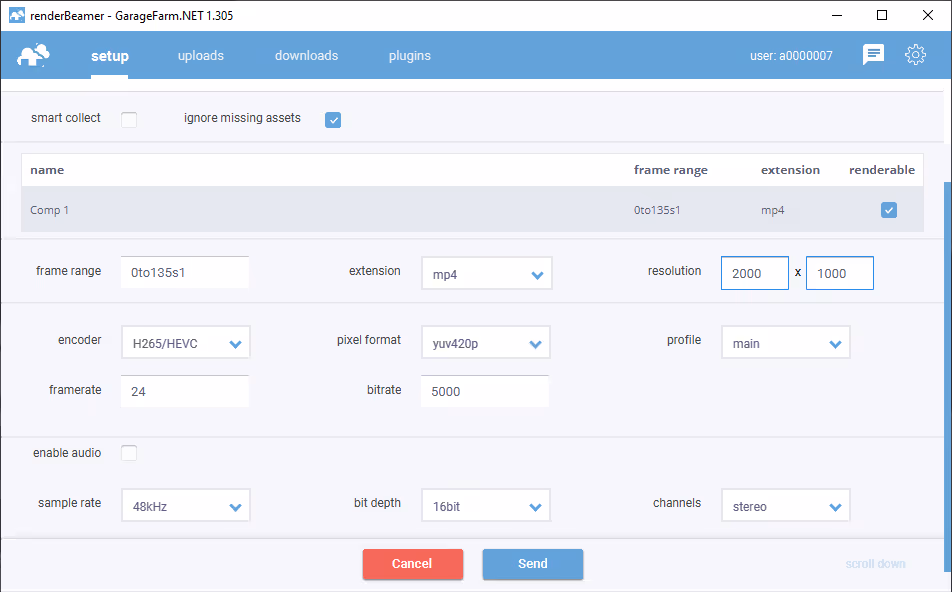952x592 pixels.
Task: Switch to the setup tab
Action: [110, 56]
